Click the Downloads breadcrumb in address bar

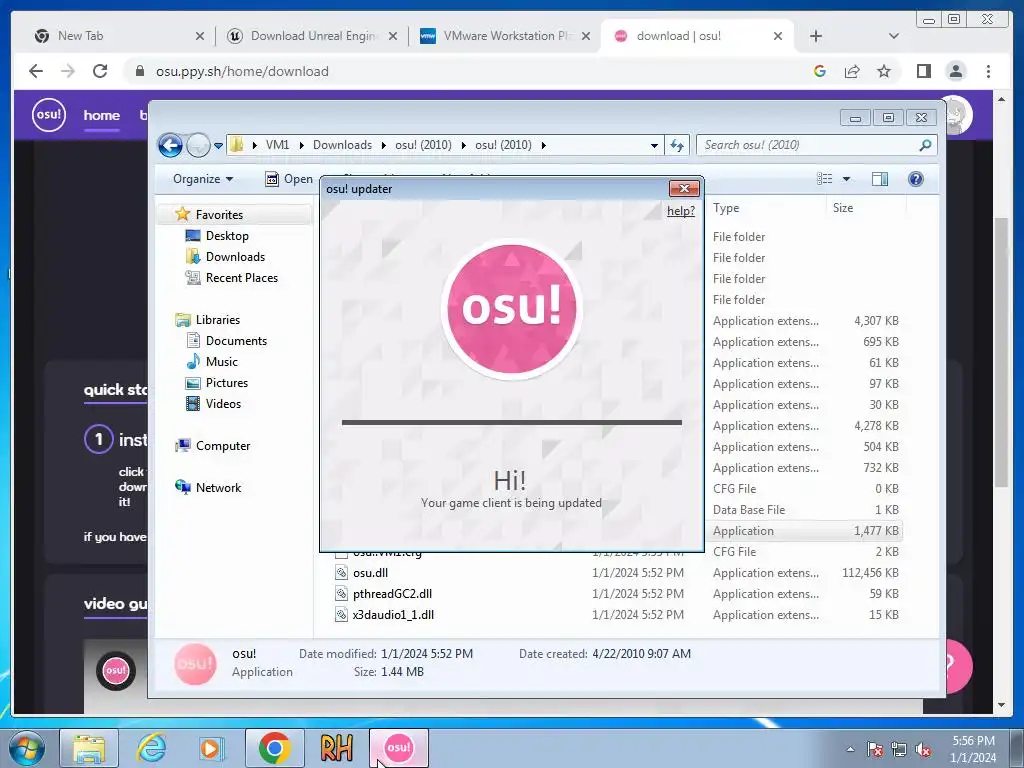(x=342, y=145)
